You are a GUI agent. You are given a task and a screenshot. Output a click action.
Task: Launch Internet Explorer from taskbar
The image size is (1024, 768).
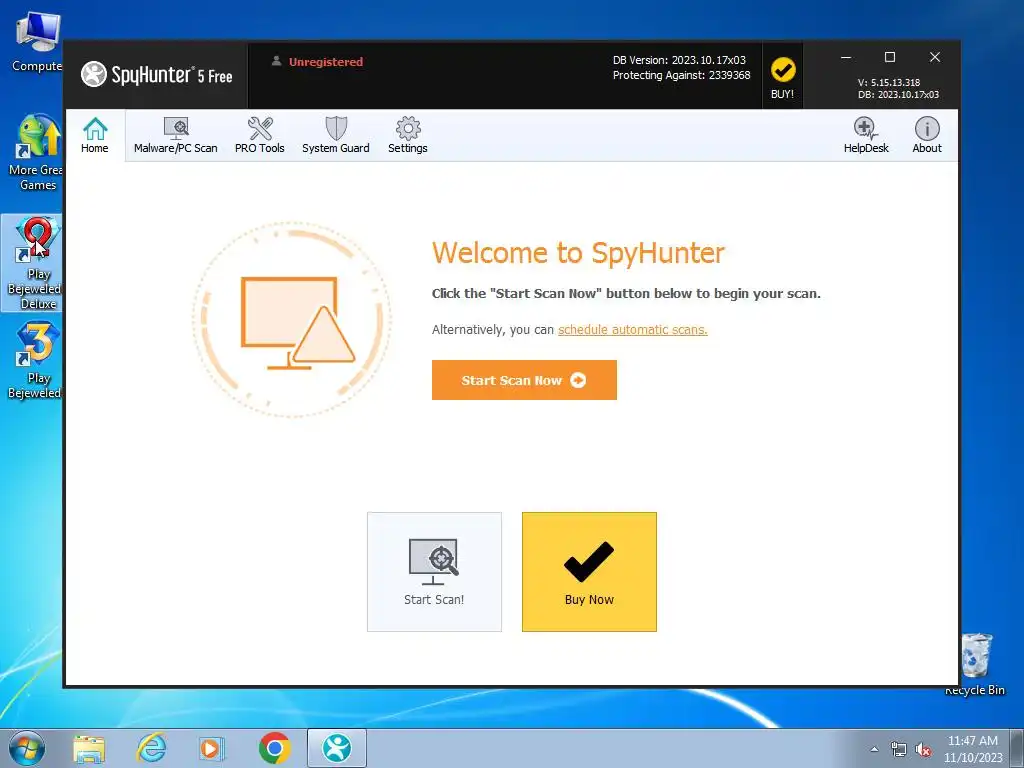151,748
